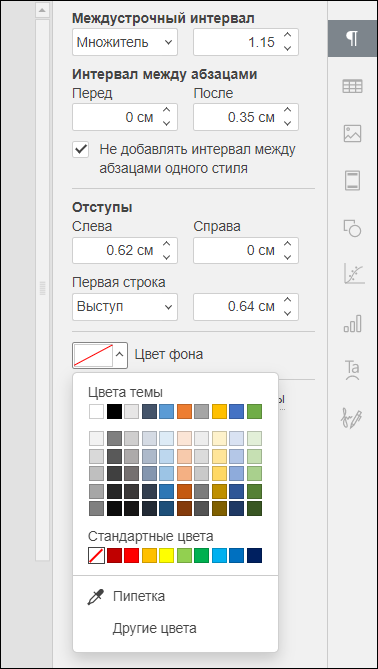Pick dark green standard color swatch
The width and height of the screenshot is (378, 669).
(x=202, y=556)
